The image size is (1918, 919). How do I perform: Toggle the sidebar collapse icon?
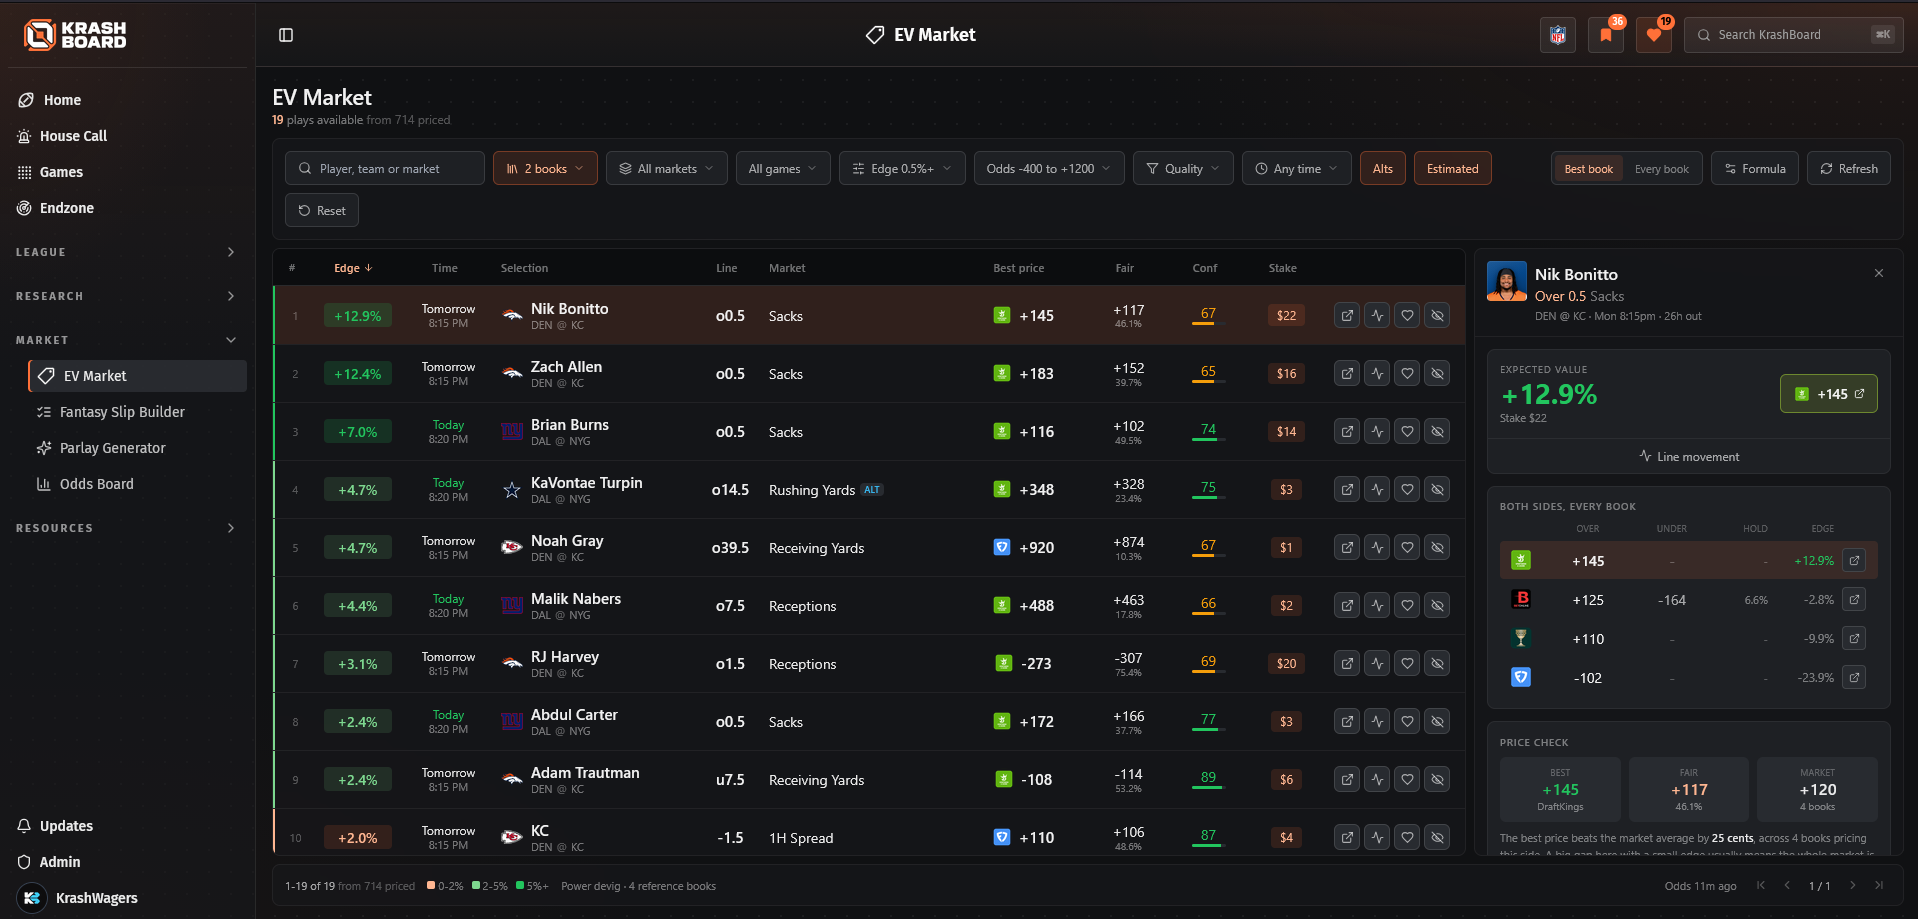click(286, 35)
